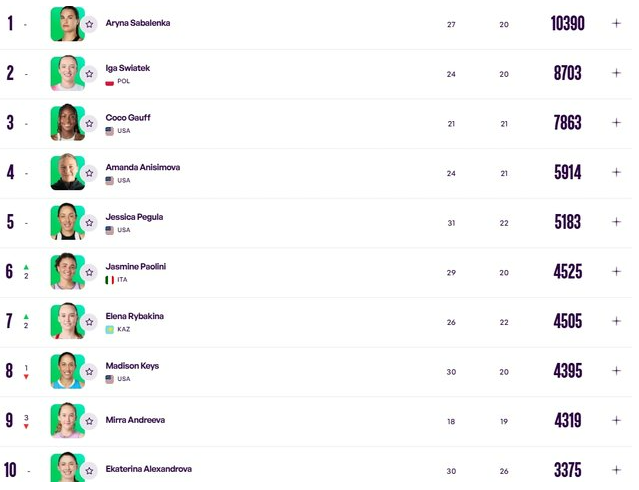Toggle favorite star for Iga Swiatek
The height and width of the screenshot is (490, 639).
[x=89, y=74]
